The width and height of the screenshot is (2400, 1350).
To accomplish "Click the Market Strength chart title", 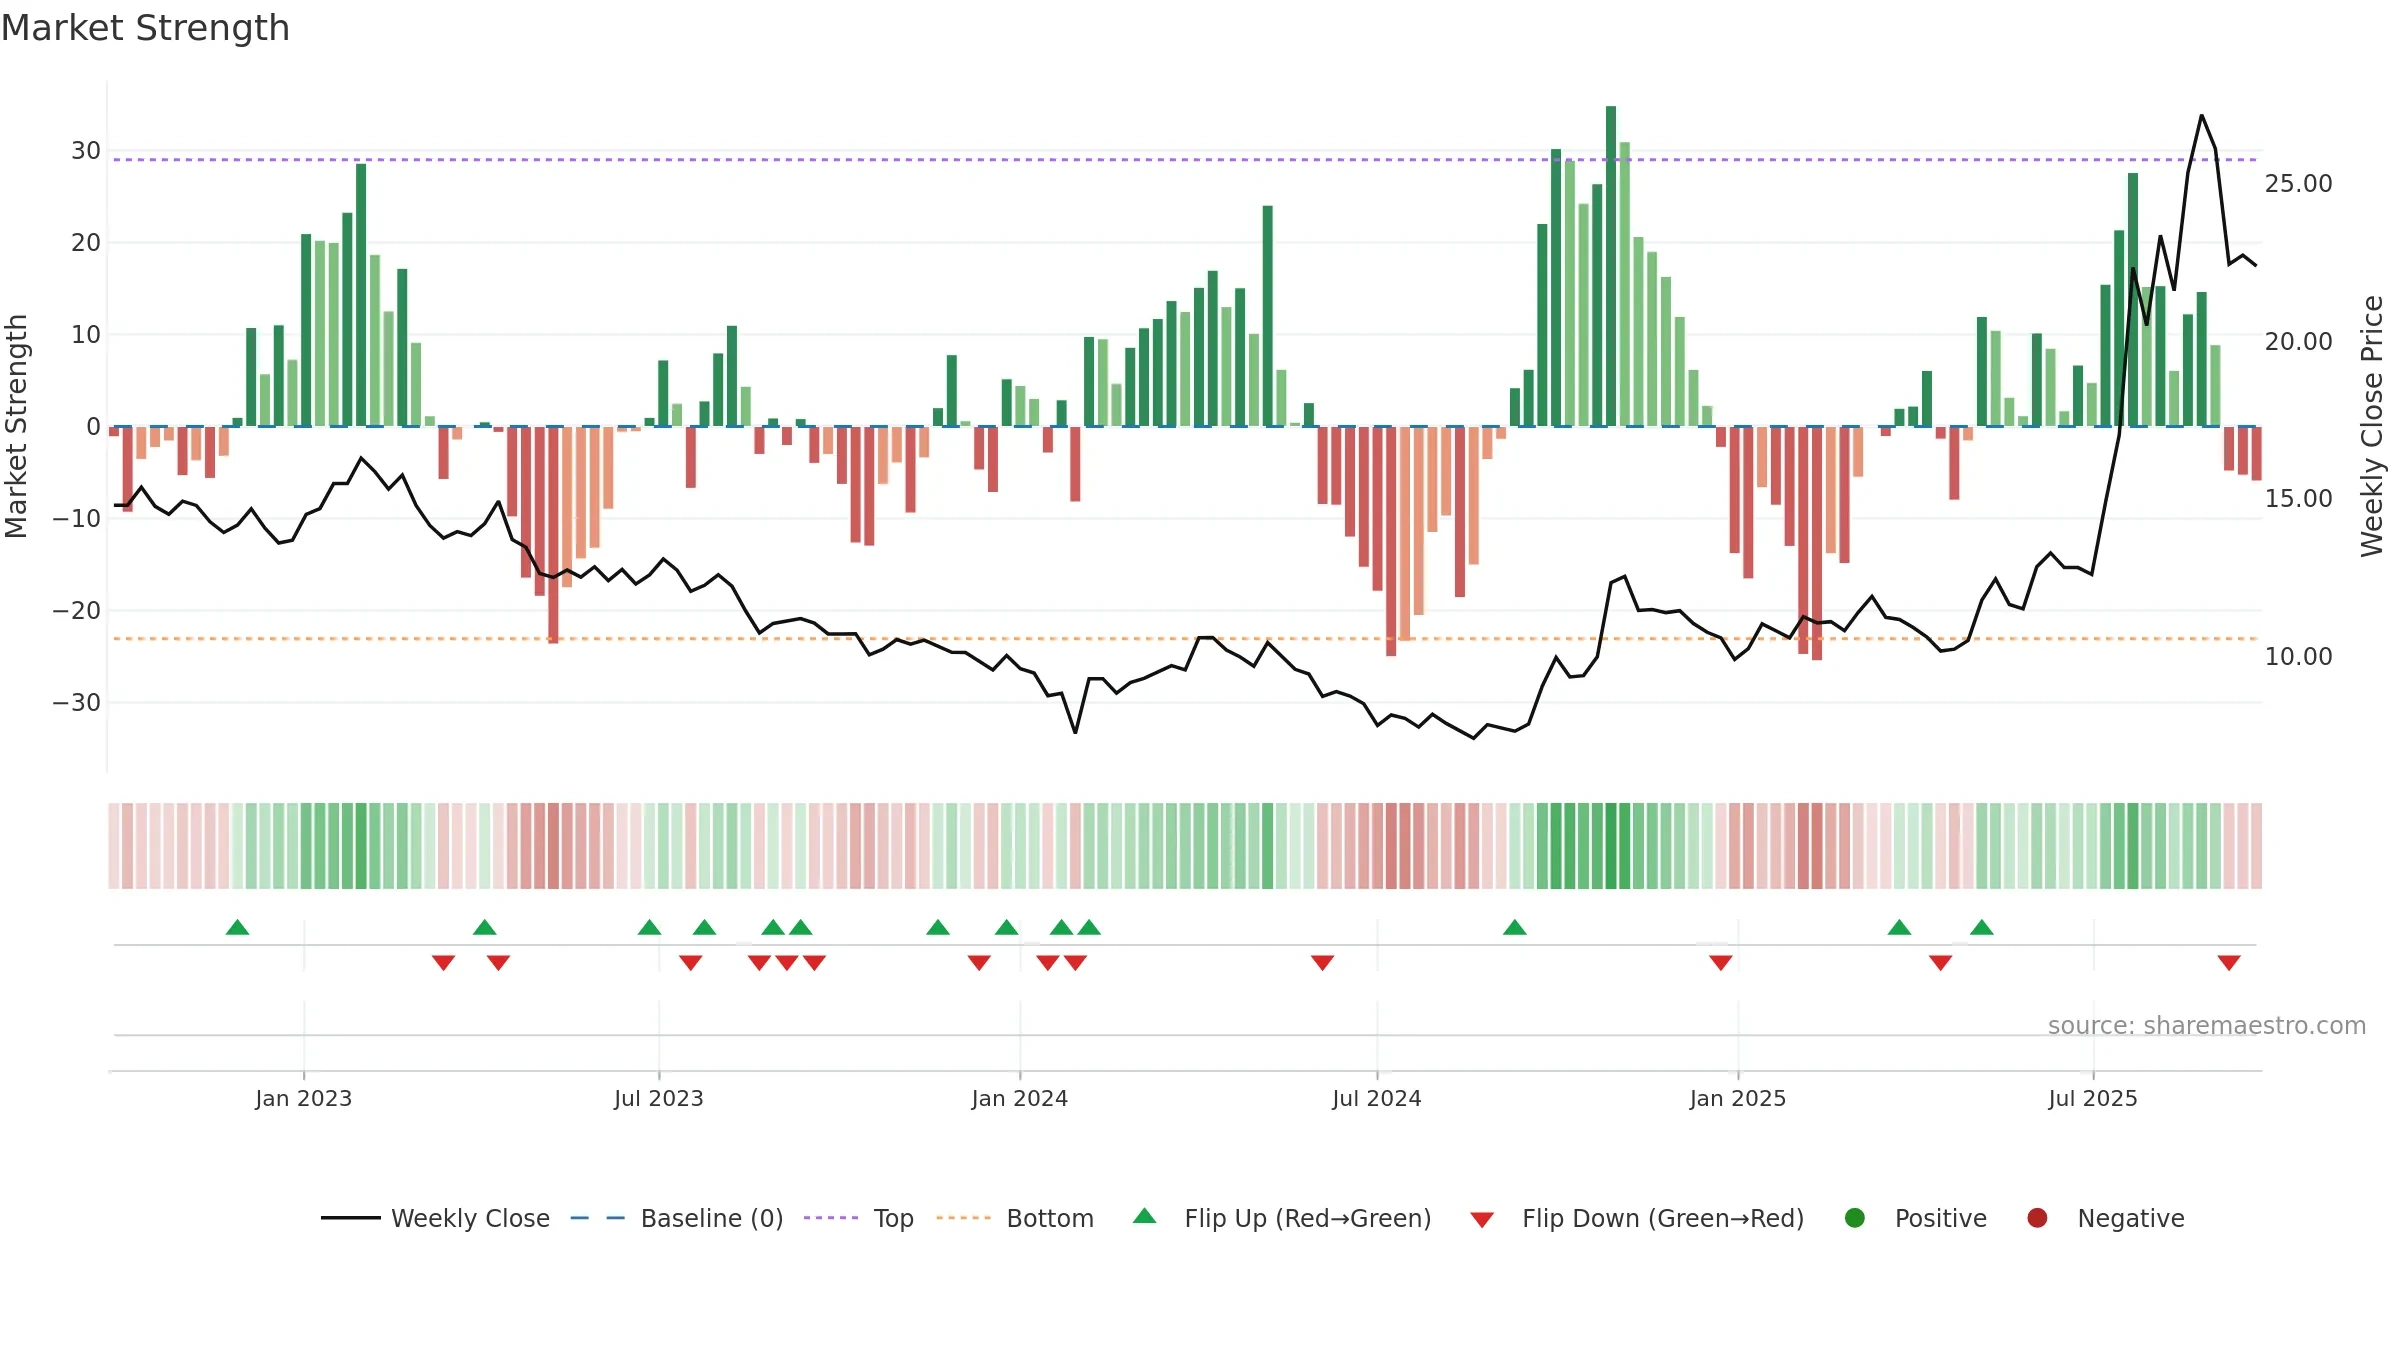I will (145, 28).
